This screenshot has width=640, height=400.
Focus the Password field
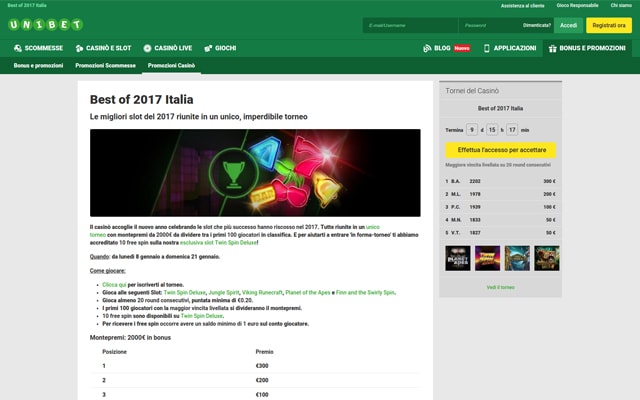490,25
